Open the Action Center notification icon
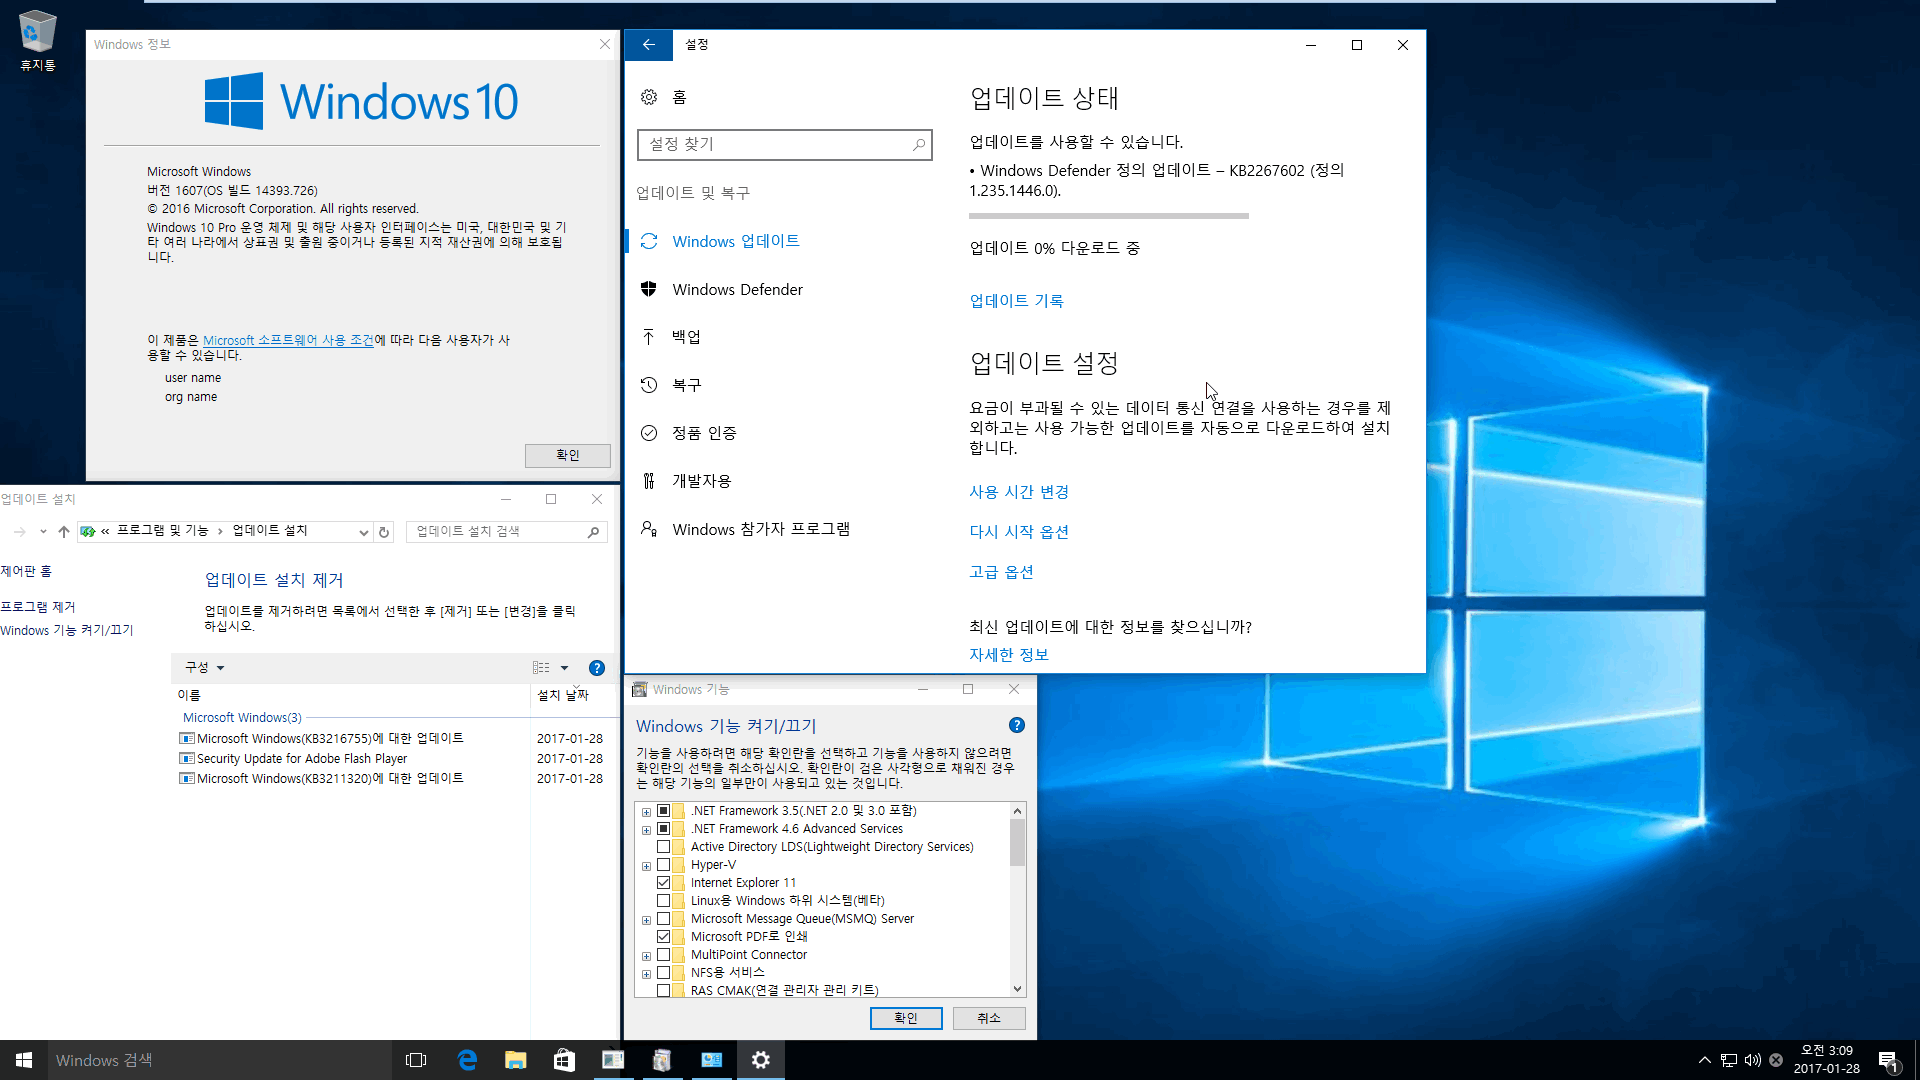The image size is (1920, 1080). pos(1888,1060)
